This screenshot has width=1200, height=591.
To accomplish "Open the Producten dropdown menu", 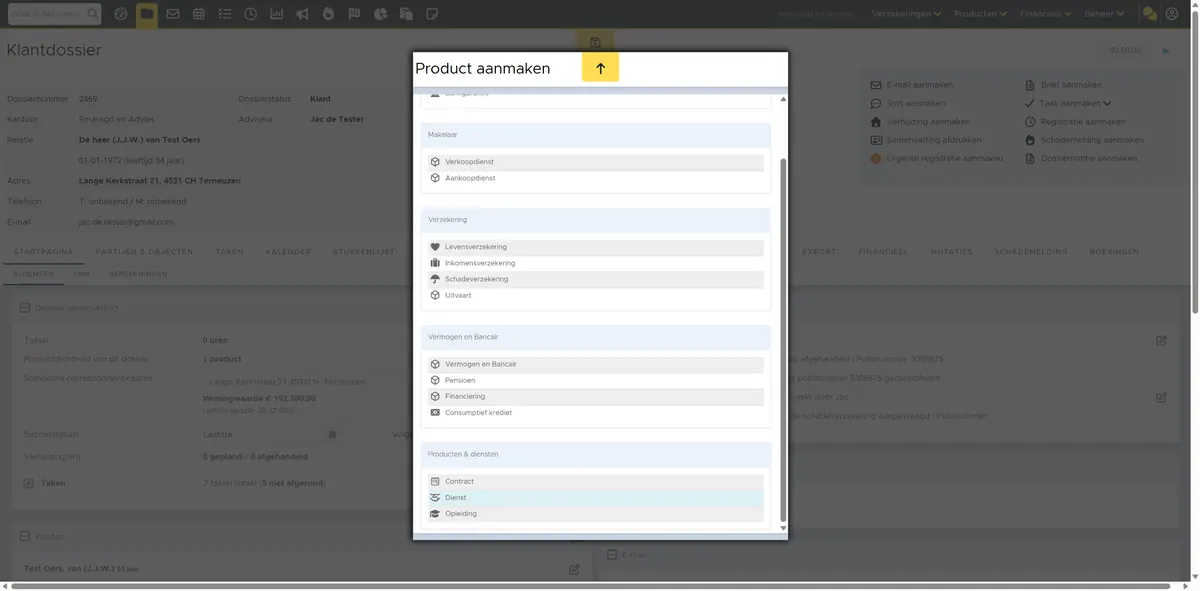I will [x=981, y=14].
